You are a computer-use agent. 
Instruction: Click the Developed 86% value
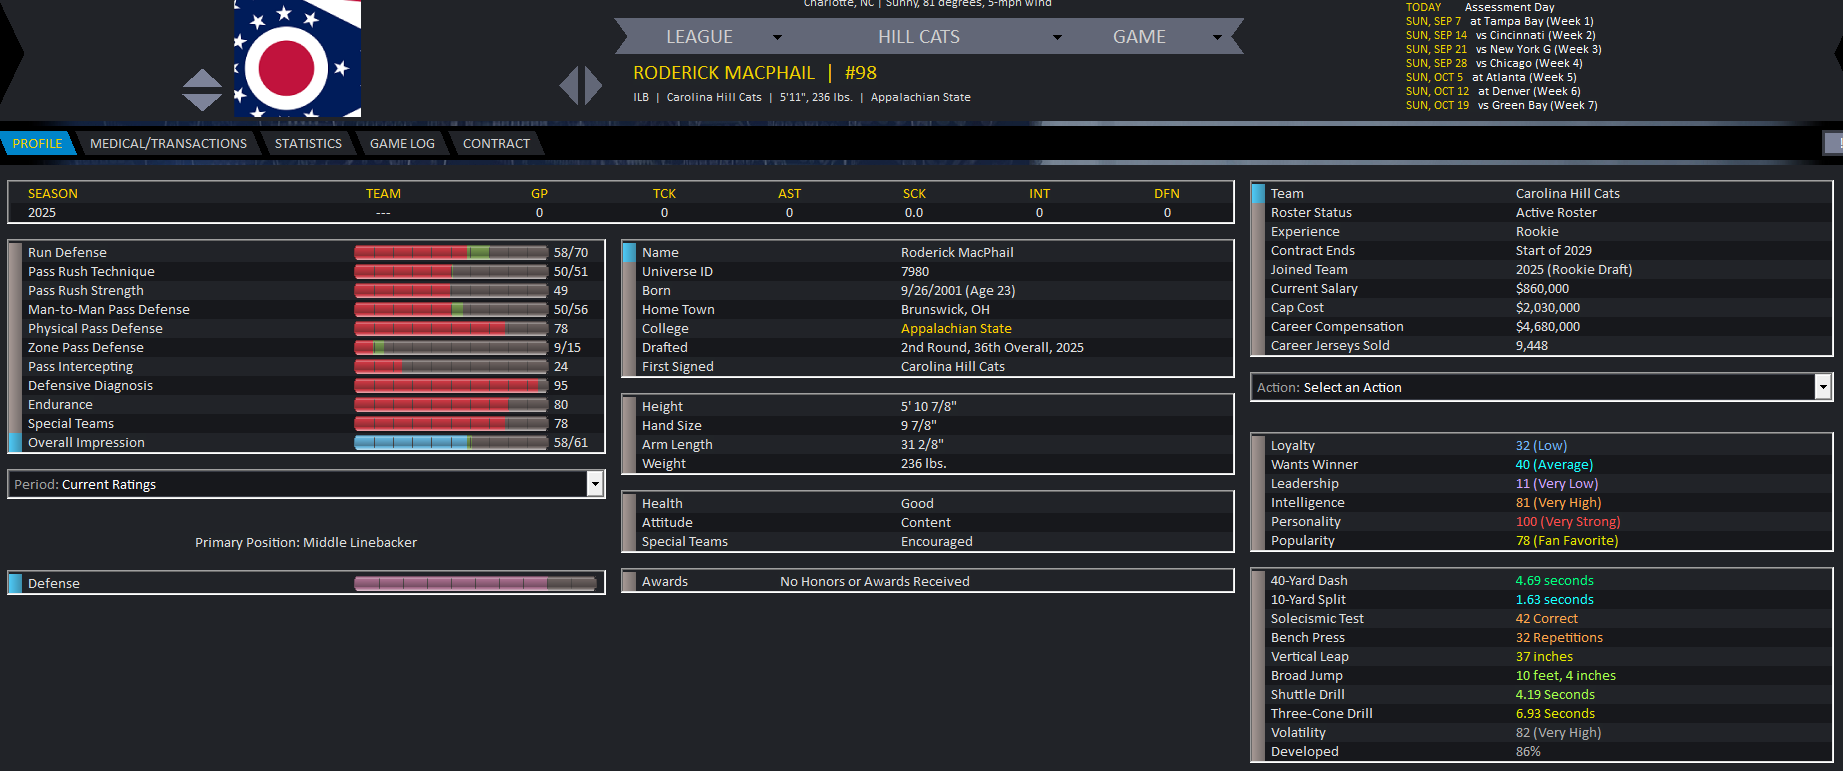[1528, 751]
